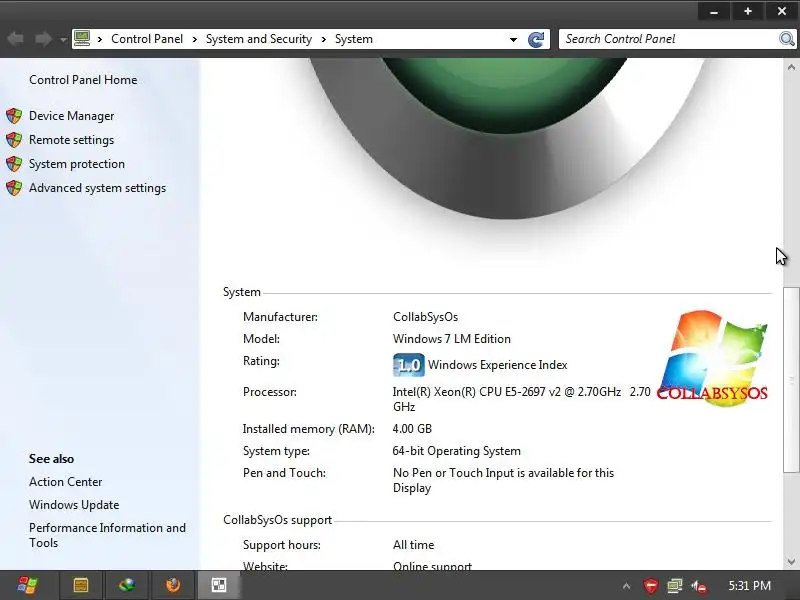Show hidden tray icons arrow
The image size is (800, 600).
[627, 586]
